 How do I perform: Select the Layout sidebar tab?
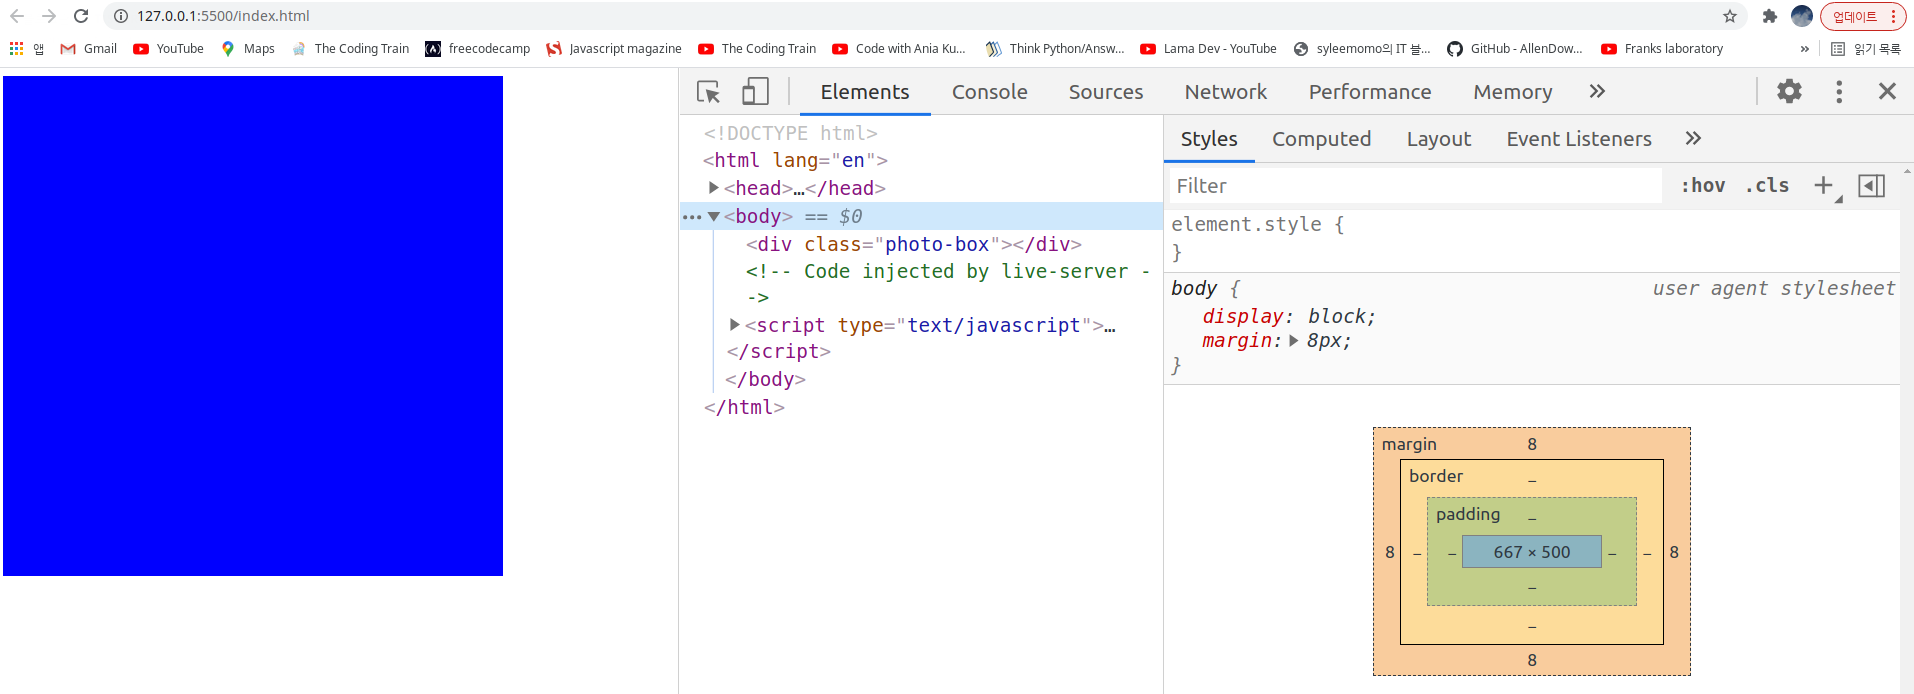click(1438, 139)
